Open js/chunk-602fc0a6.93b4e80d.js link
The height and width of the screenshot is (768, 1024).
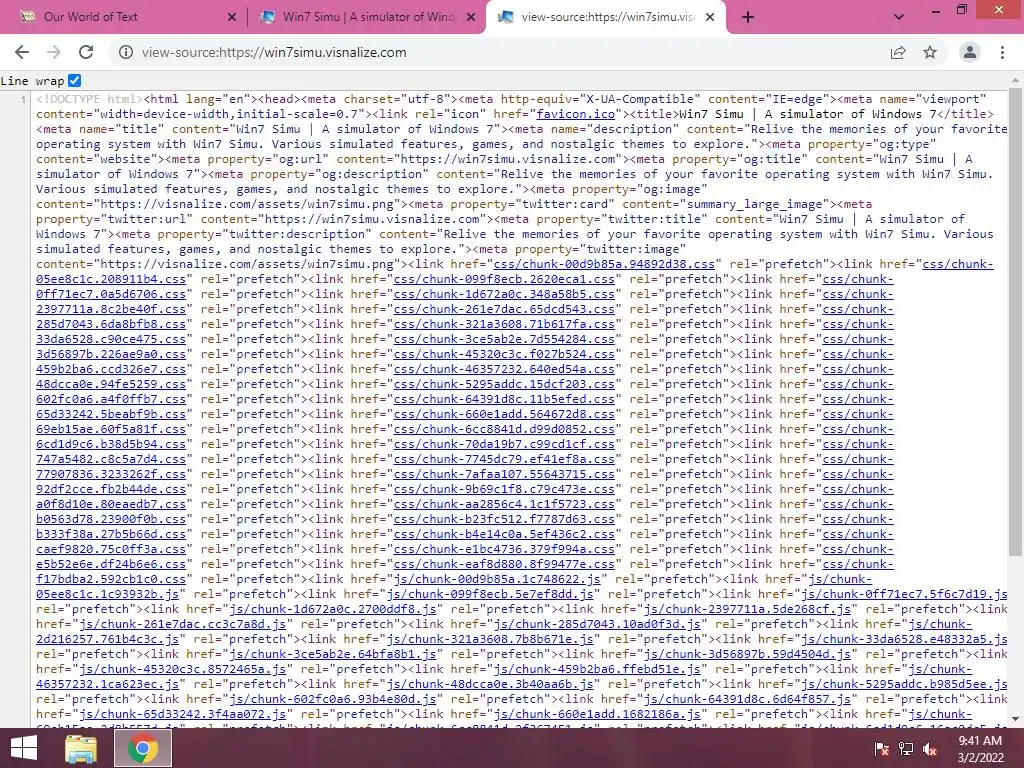pyautogui.click(x=333, y=699)
